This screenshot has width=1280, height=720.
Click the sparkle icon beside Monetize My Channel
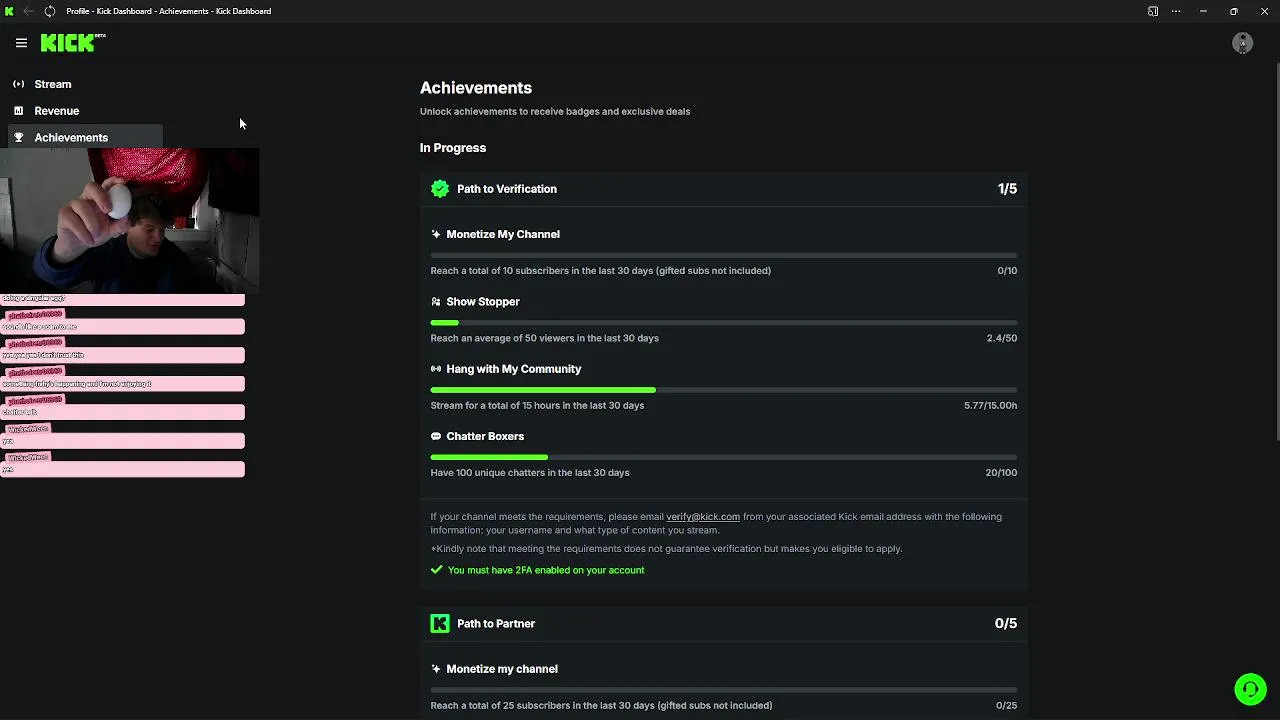click(436, 234)
